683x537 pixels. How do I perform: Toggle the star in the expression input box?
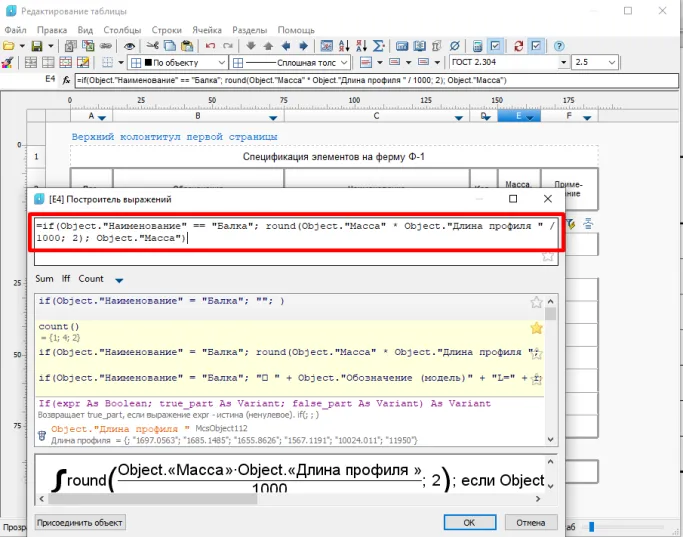[547, 257]
